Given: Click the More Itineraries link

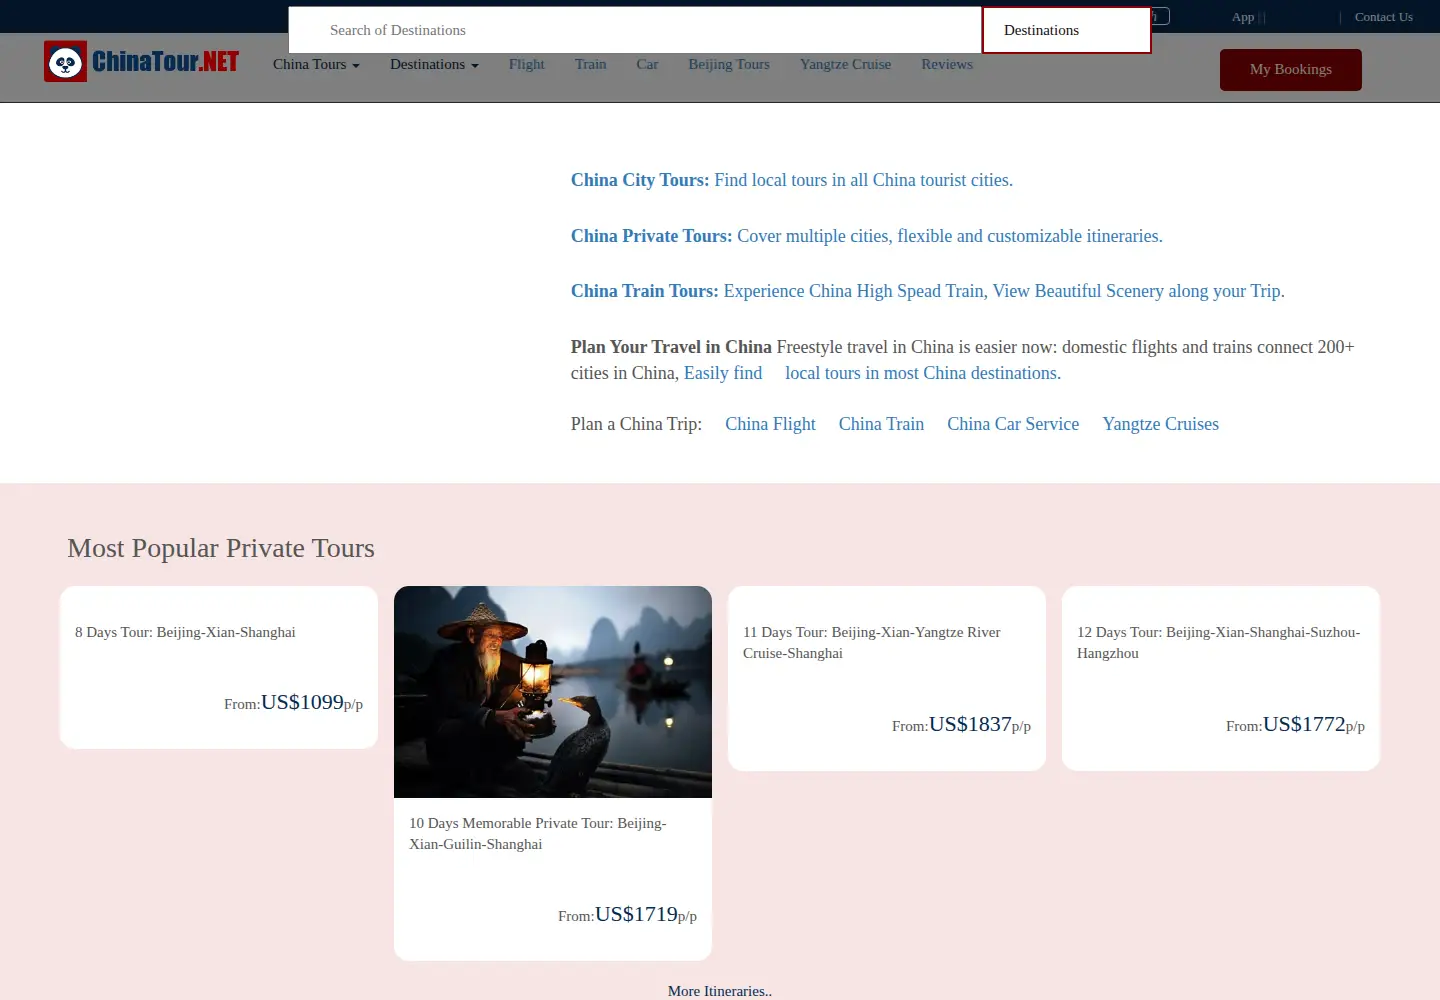Looking at the screenshot, I should click(720, 991).
